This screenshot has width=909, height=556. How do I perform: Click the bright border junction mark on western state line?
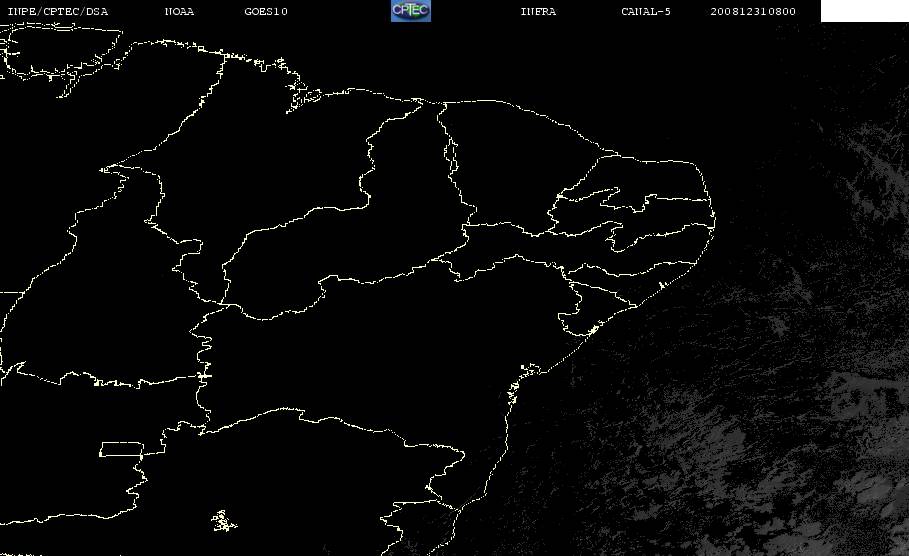[204, 376]
